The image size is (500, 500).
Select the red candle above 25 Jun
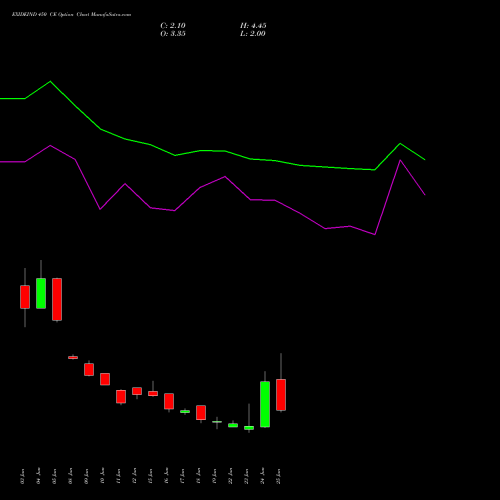click(281, 395)
